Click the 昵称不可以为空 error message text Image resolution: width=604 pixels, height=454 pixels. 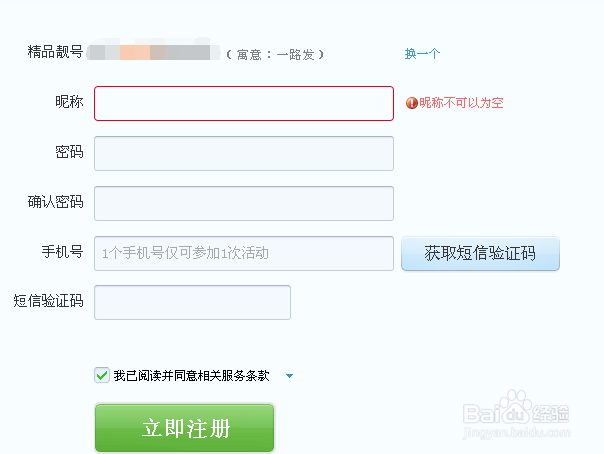point(461,103)
